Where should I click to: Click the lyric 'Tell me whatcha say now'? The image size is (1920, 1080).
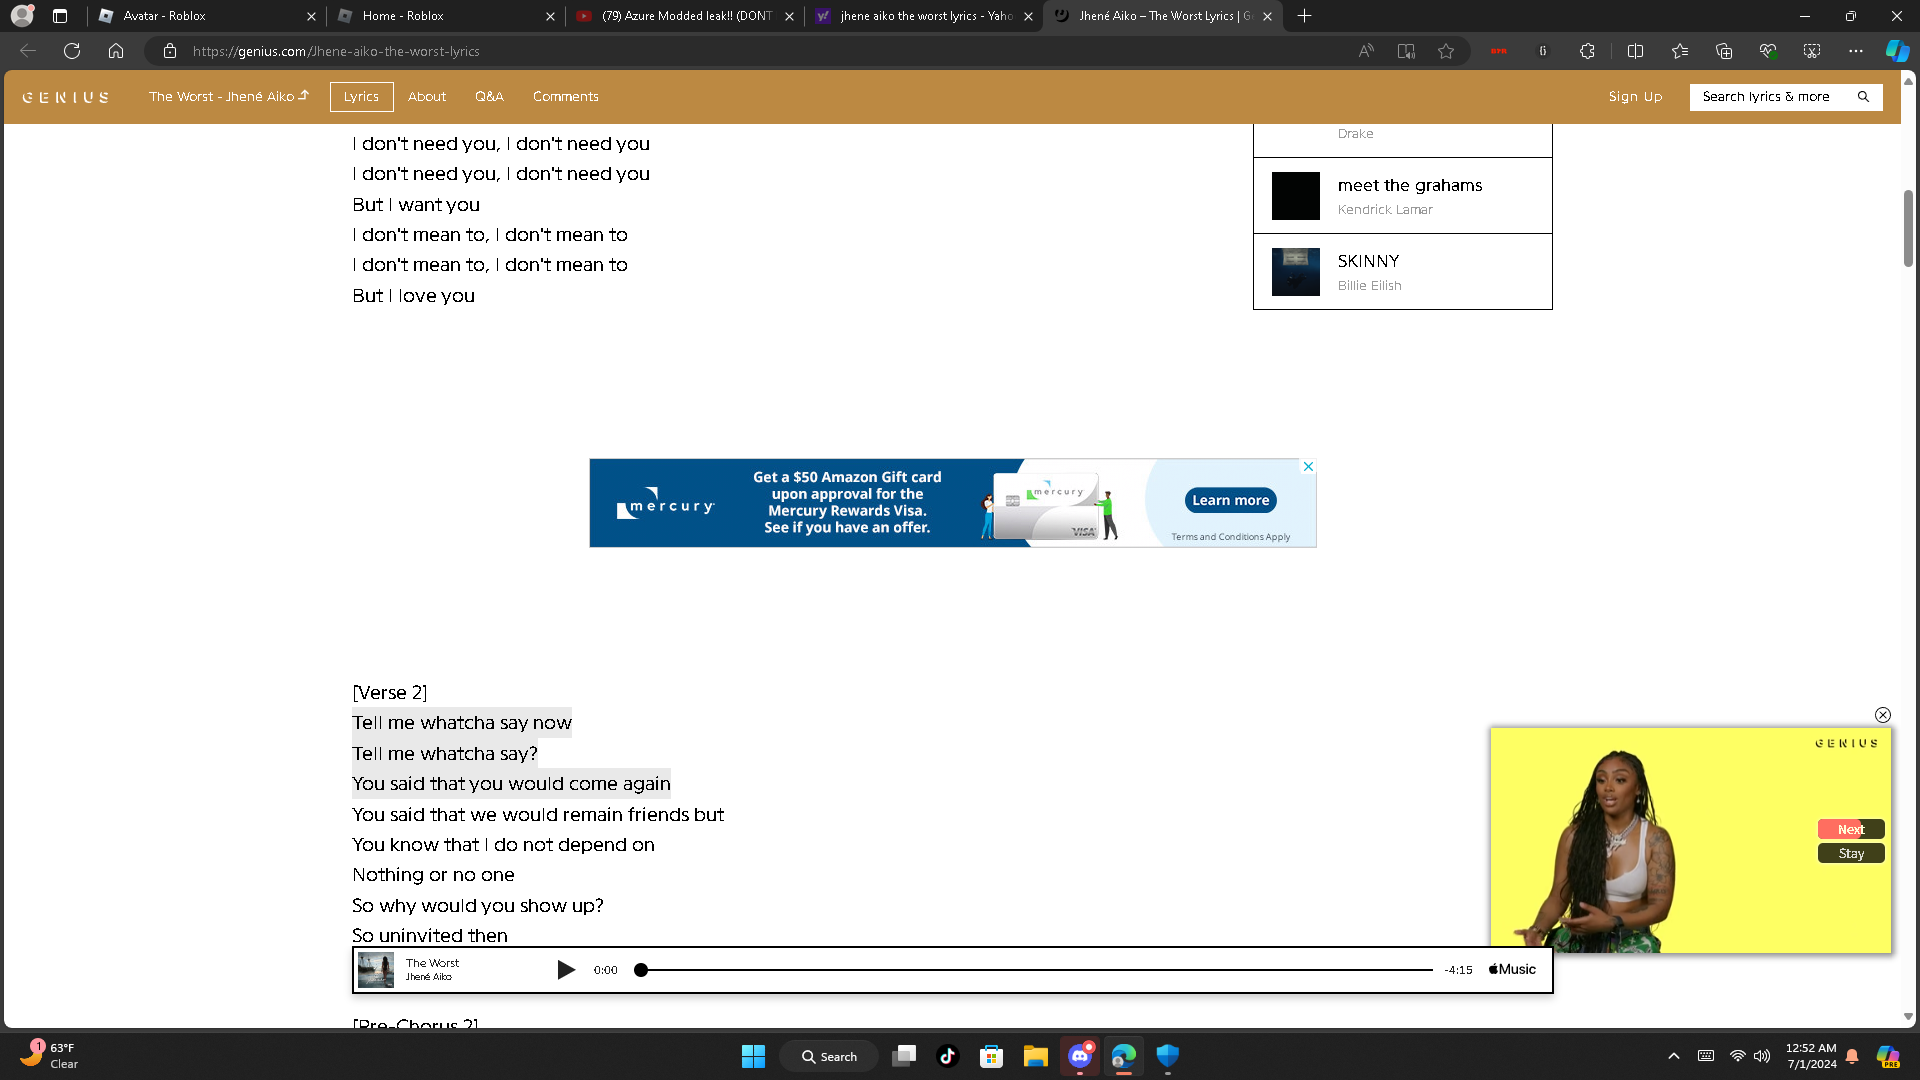tap(462, 723)
